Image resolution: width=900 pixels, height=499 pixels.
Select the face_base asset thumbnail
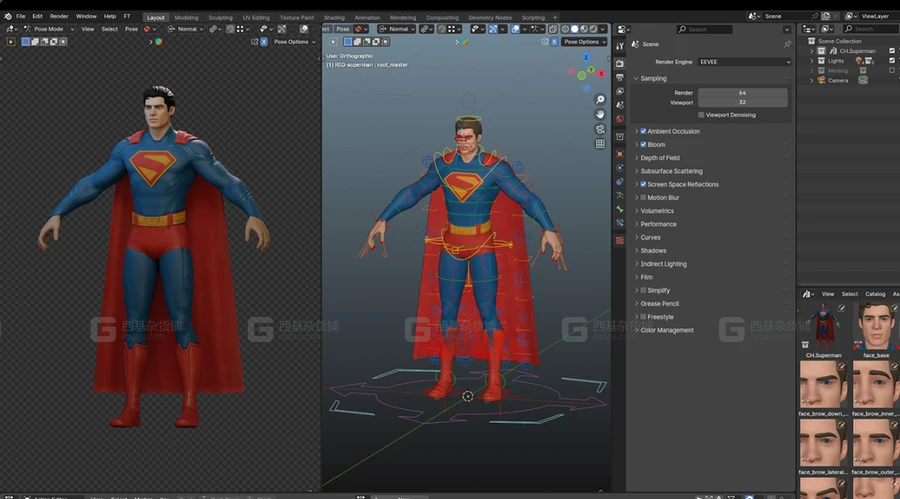pos(876,326)
